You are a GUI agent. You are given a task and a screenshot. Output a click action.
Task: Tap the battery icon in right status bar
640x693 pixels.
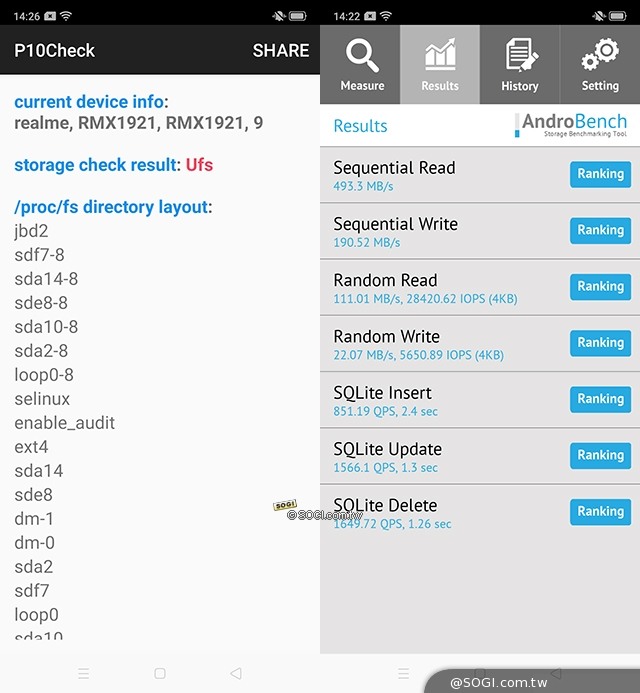coord(617,16)
